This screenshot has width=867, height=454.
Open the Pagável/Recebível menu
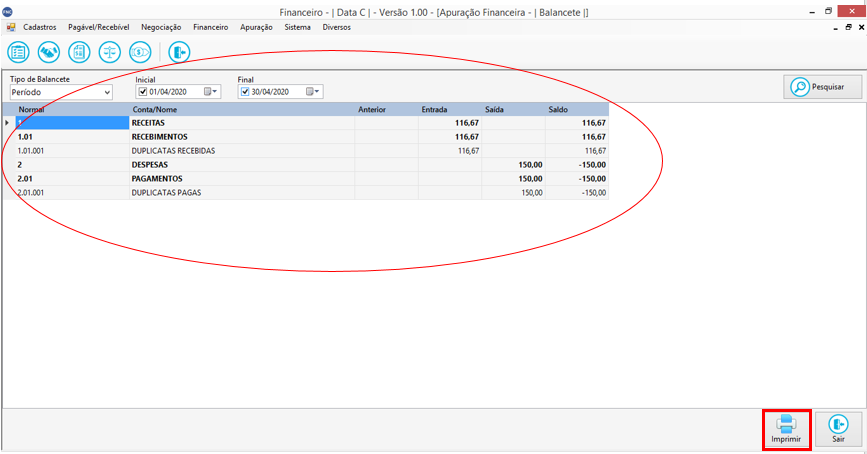(98, 27)
